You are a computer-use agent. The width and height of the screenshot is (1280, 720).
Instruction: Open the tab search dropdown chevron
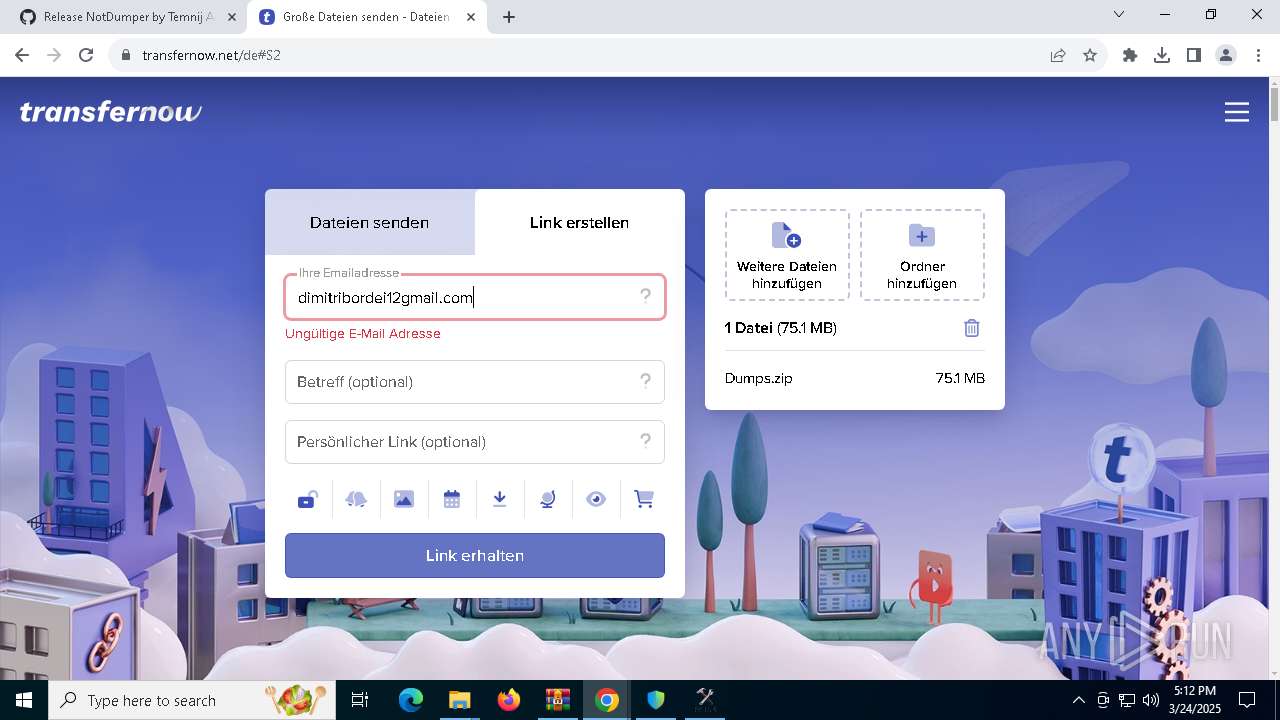coord(1119,15)
